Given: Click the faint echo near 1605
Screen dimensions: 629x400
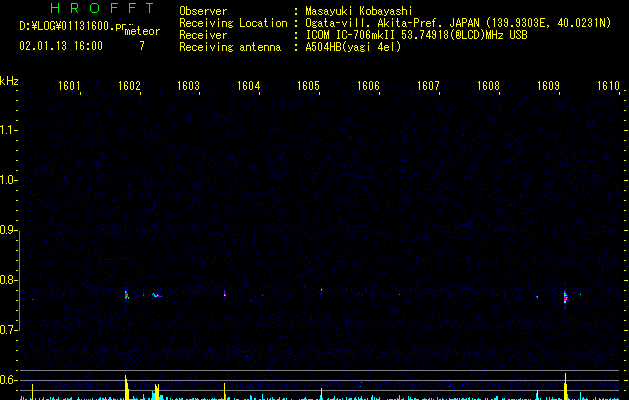Looking at the screenshot, I should [321, 289].
